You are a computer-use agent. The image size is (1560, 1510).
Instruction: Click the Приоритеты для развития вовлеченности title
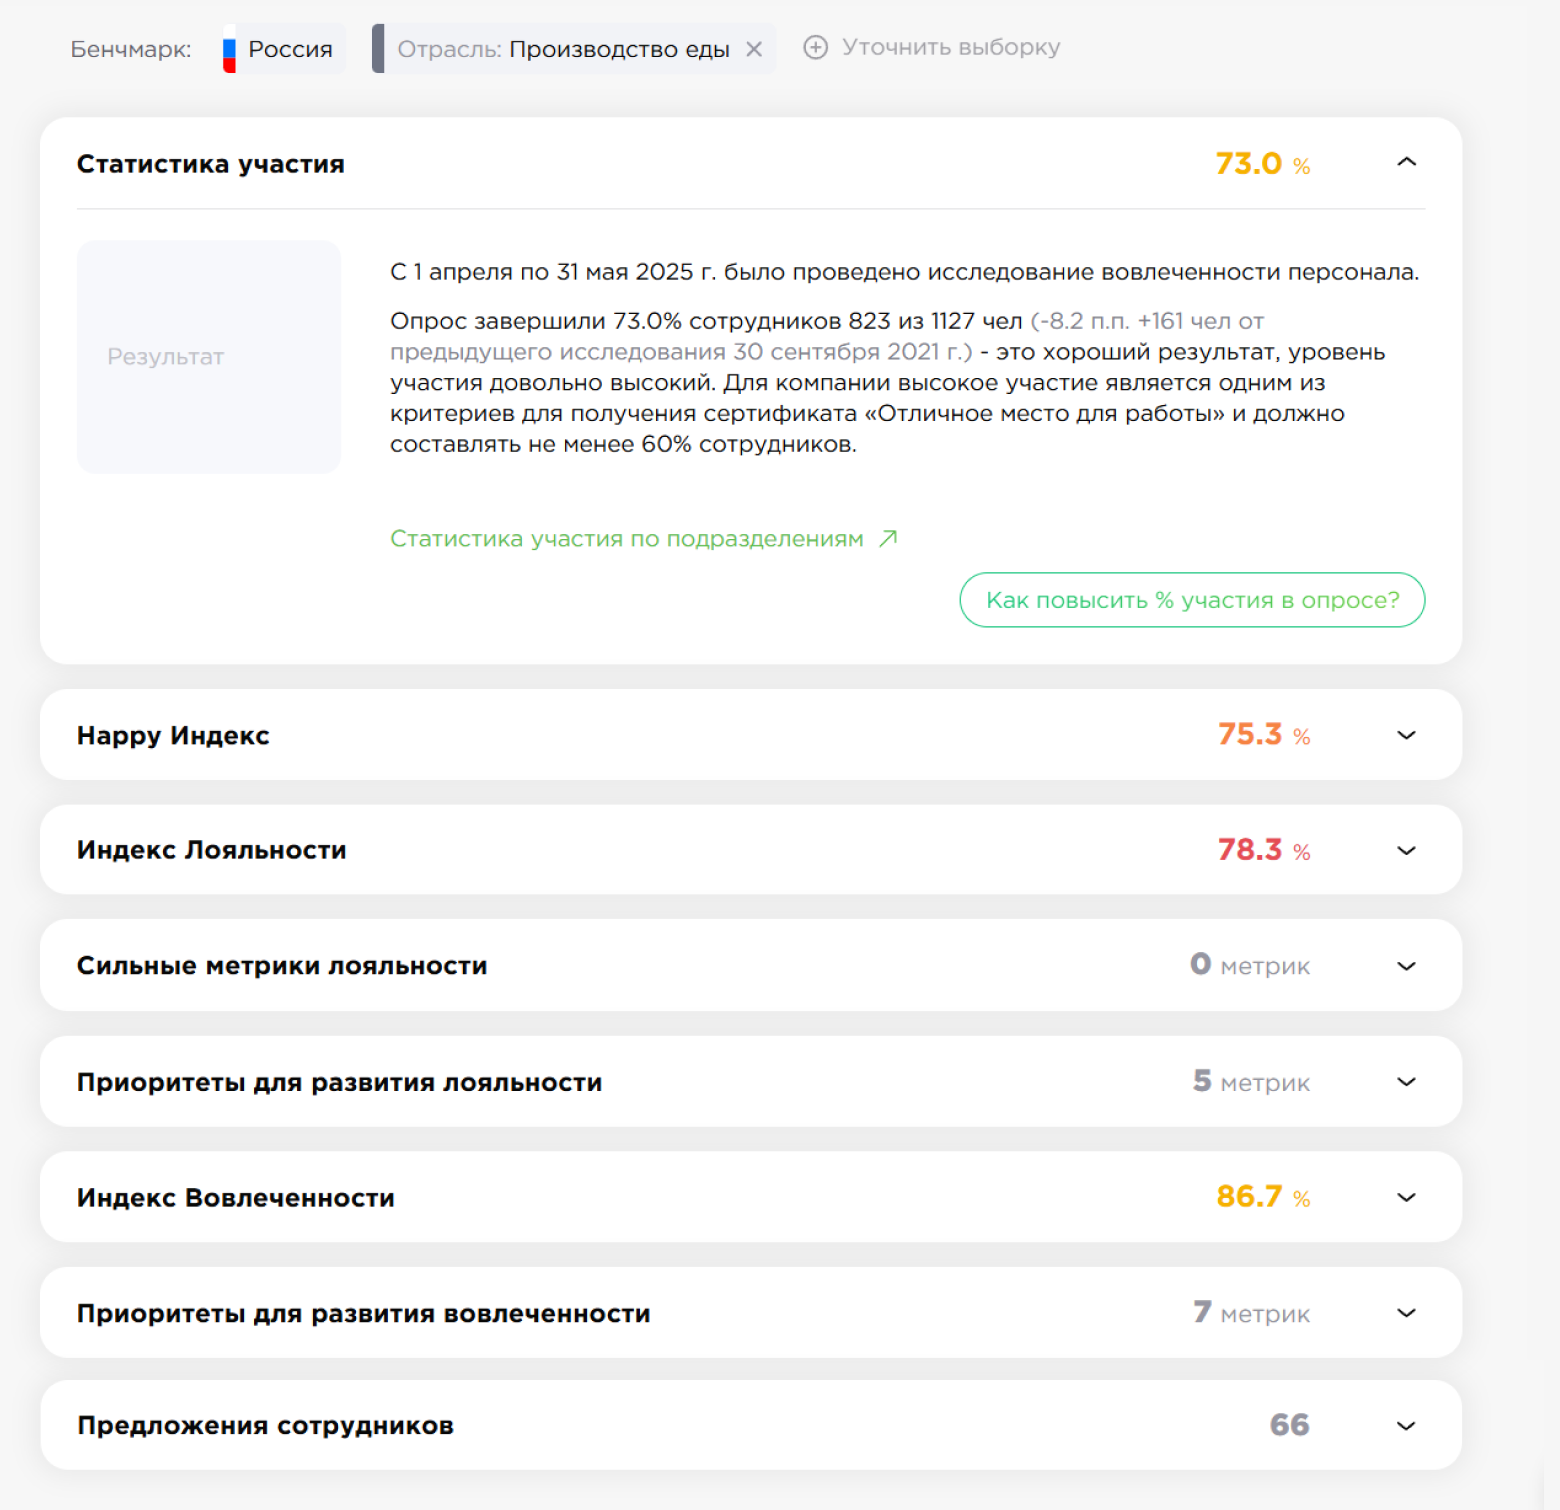tap(364, 1313)
